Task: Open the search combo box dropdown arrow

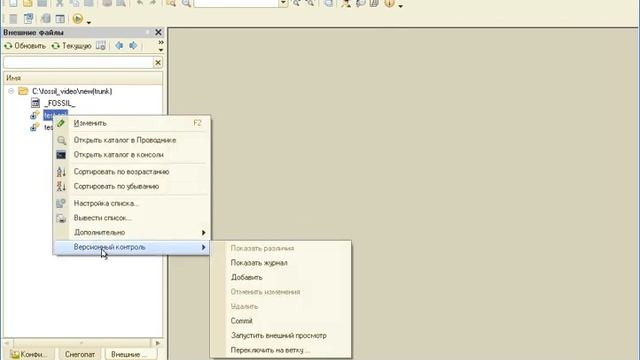Action: (283, 3)
